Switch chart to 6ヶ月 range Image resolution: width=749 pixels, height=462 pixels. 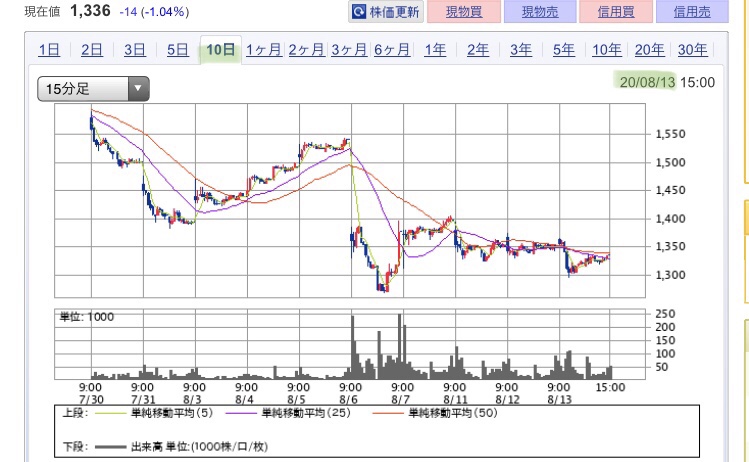392,50
